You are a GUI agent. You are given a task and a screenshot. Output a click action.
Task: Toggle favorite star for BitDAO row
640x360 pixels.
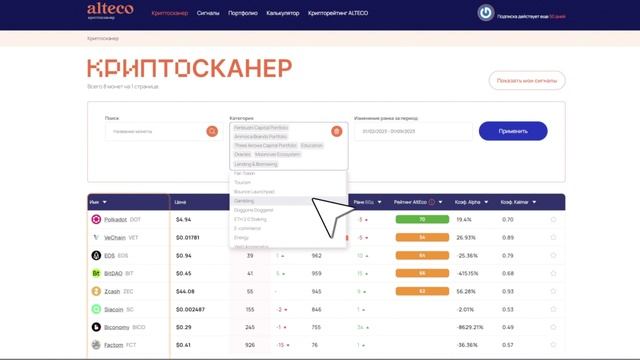(x=553, y=273)
